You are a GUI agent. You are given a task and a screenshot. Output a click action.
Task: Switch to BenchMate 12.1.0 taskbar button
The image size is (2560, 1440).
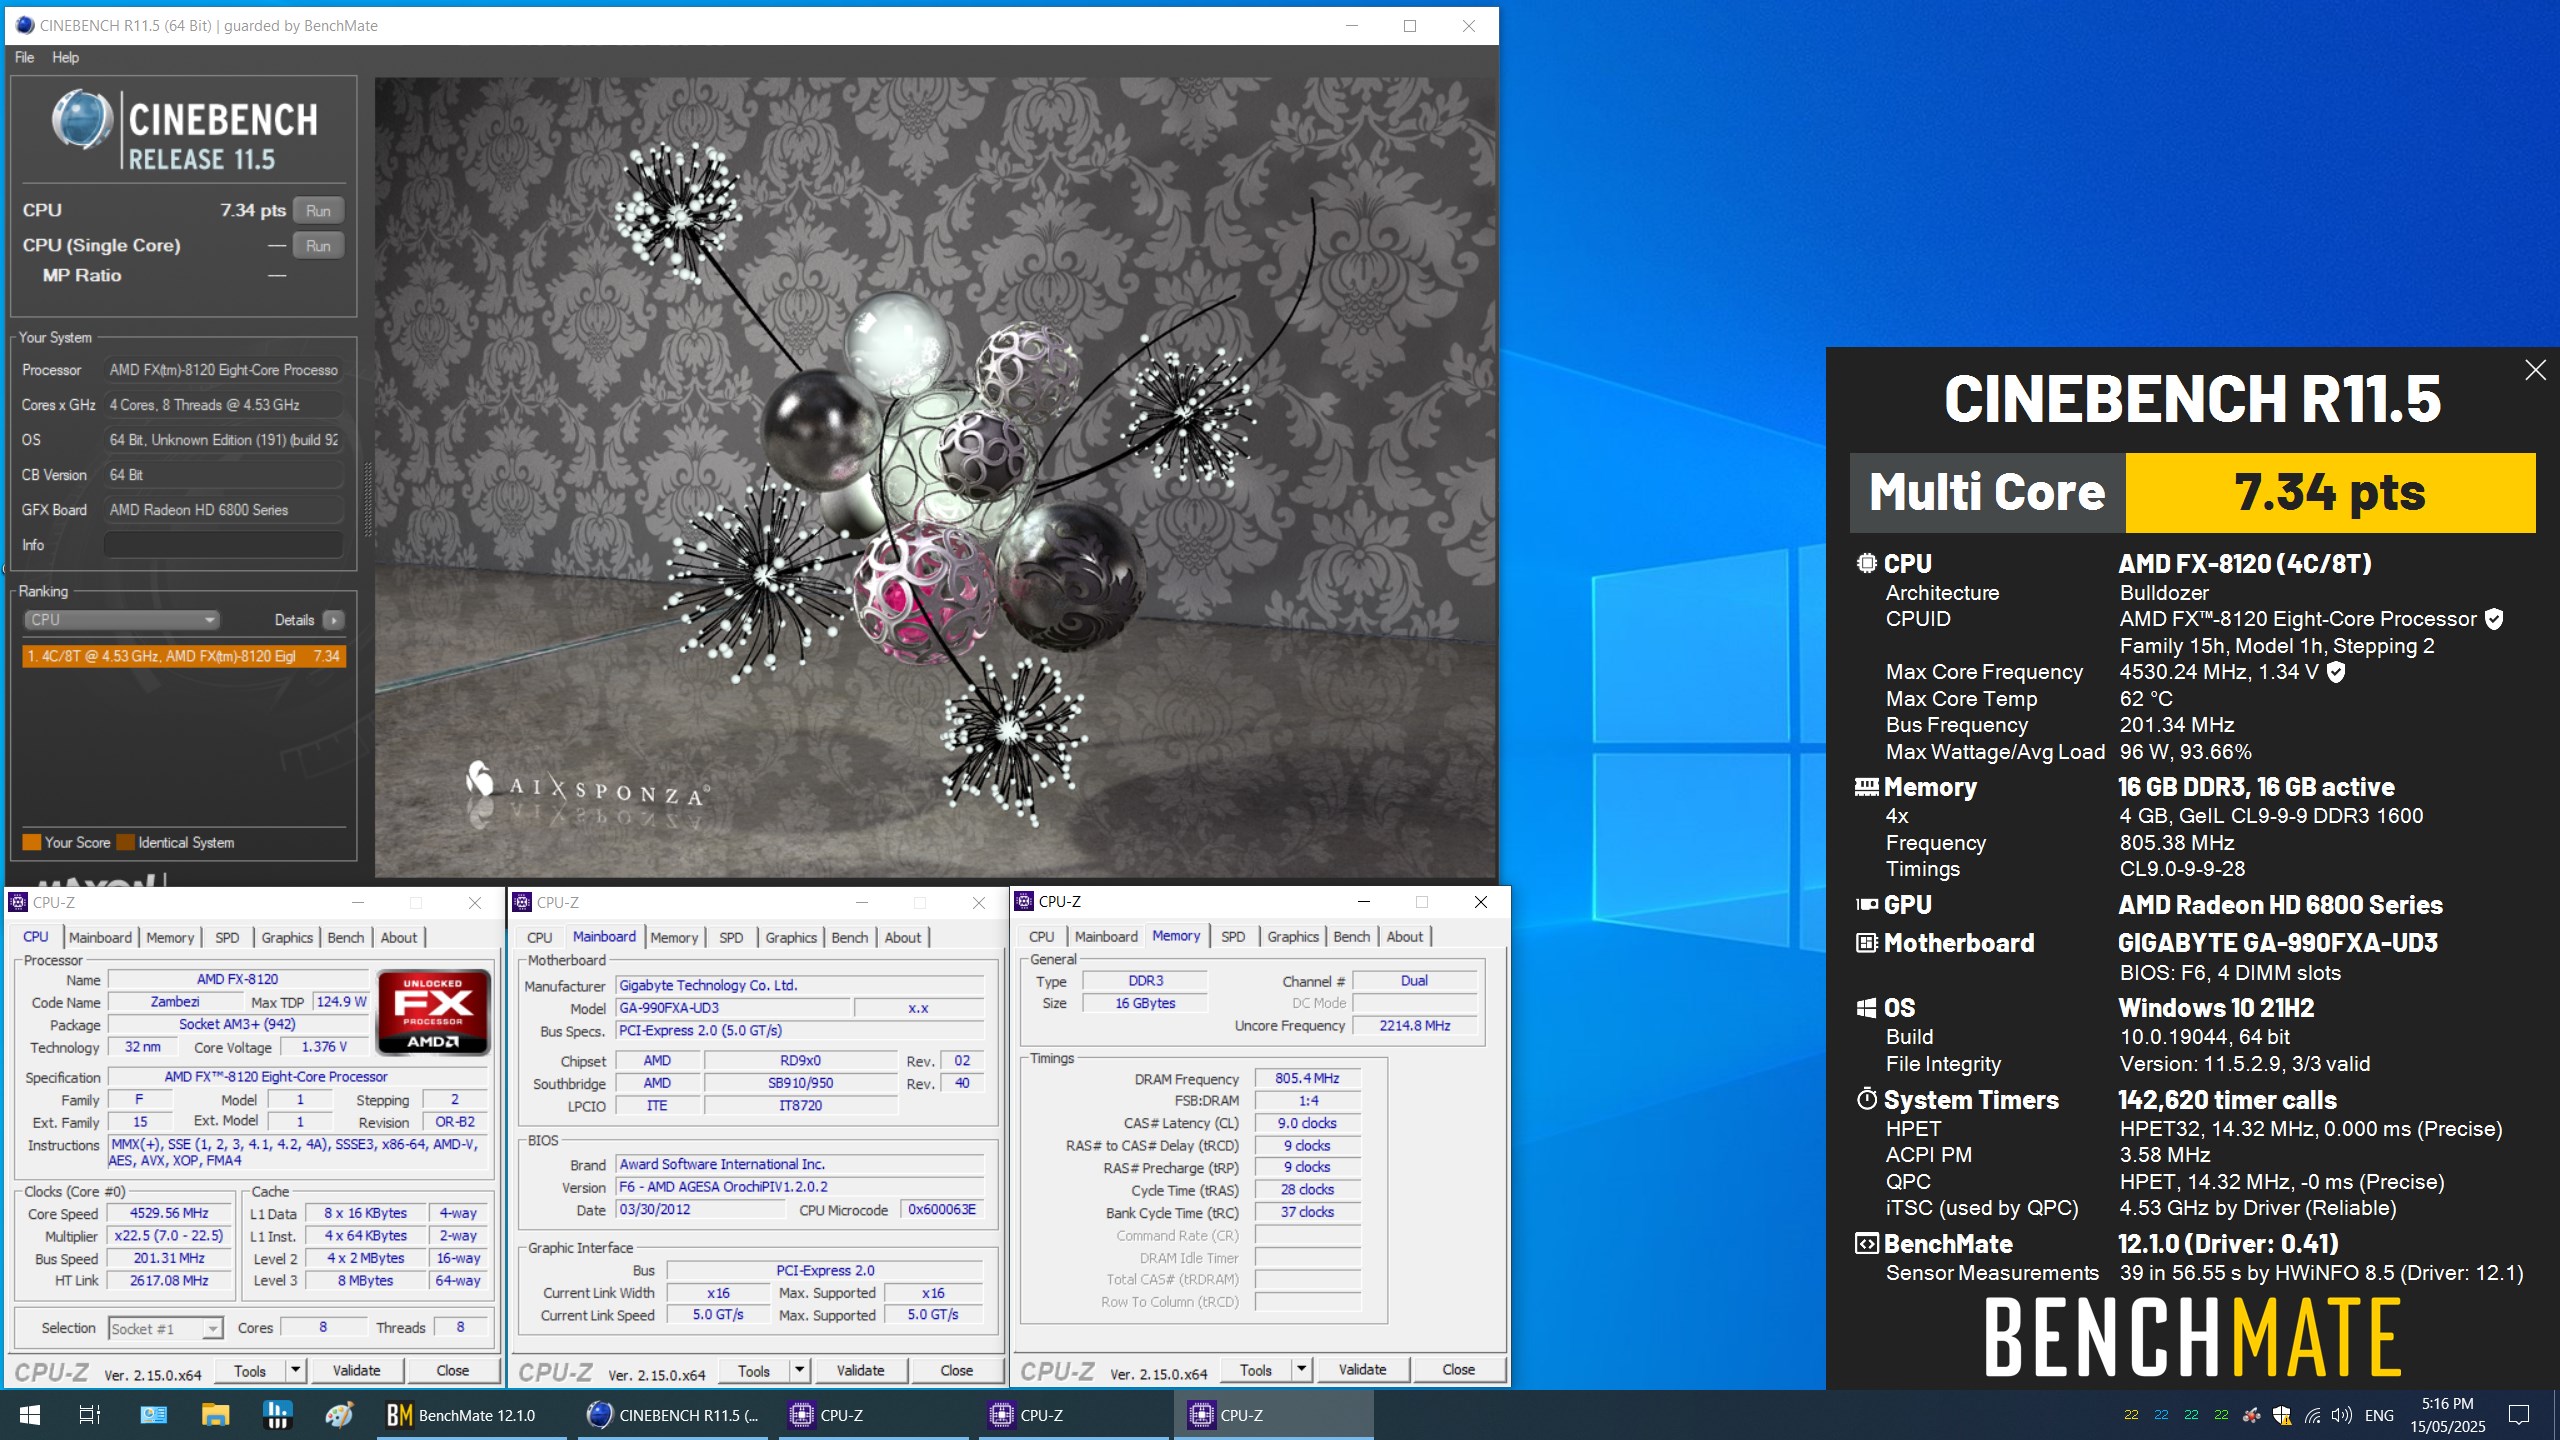pos(472,1415)
